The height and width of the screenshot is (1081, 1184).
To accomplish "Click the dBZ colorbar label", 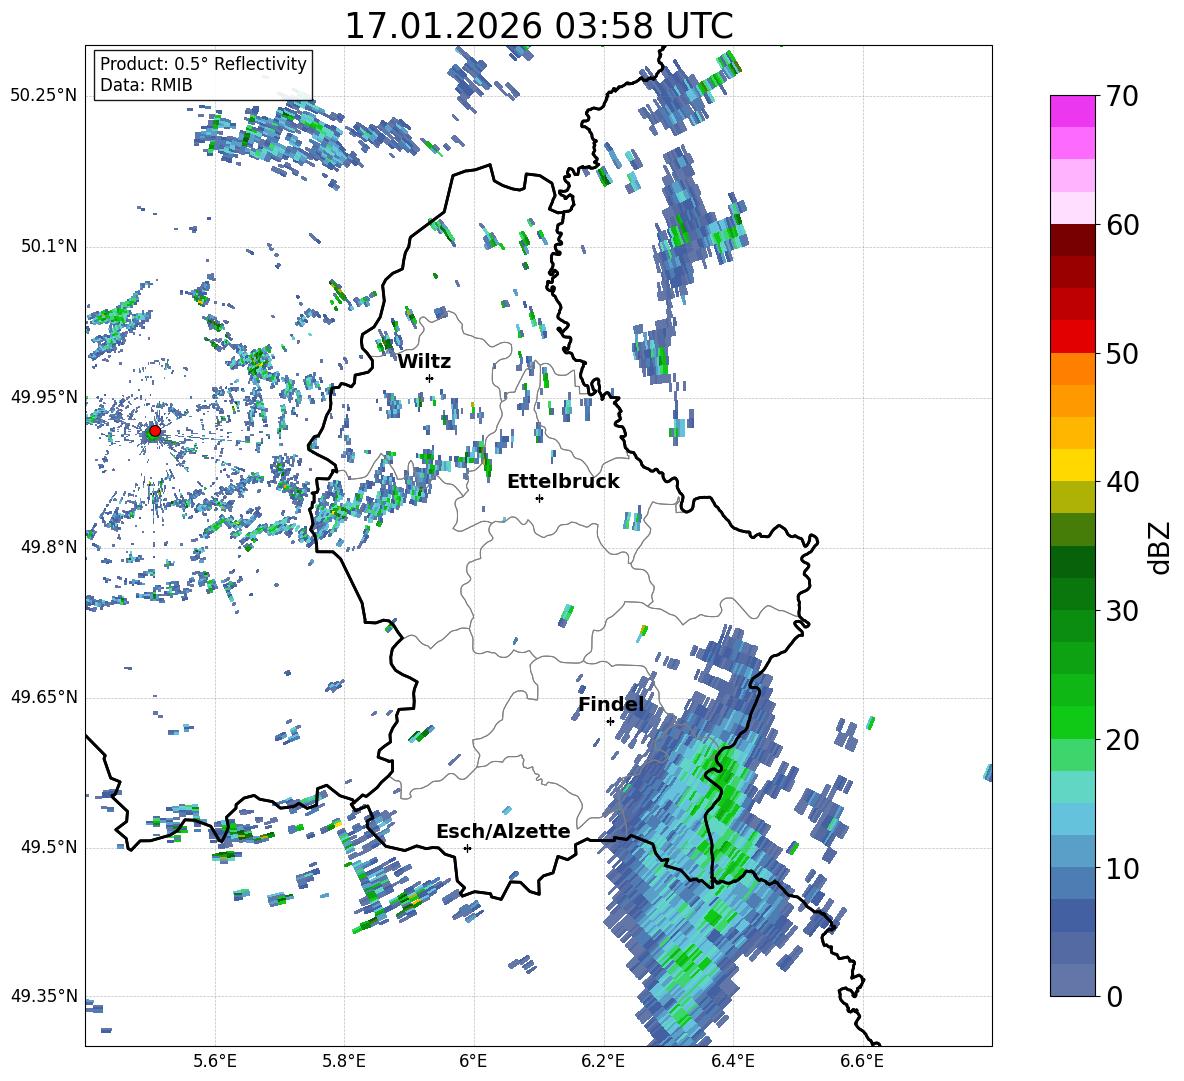I will click(x=1161, y=547).
